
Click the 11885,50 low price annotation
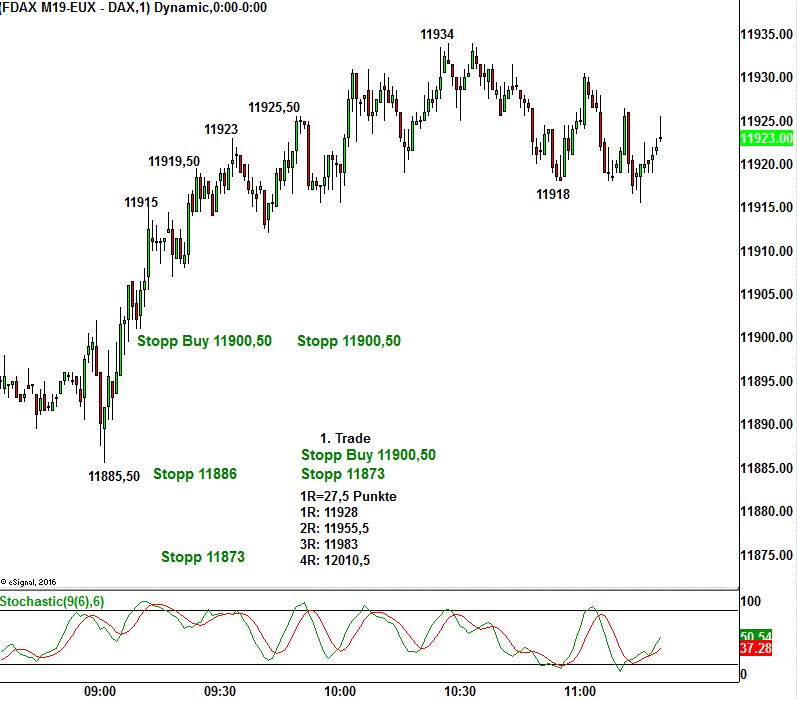114,476
